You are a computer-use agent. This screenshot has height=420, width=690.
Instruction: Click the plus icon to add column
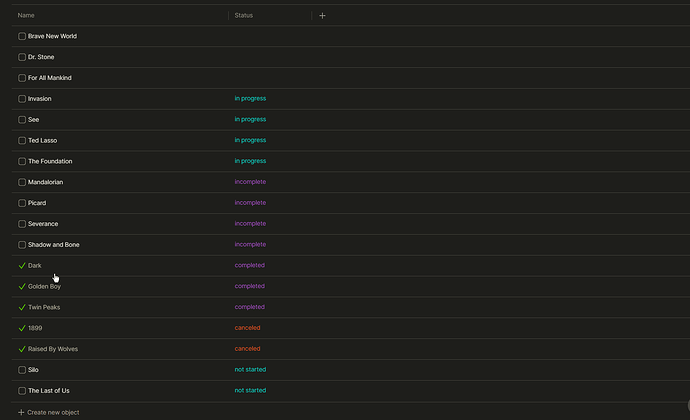[322, 15]
